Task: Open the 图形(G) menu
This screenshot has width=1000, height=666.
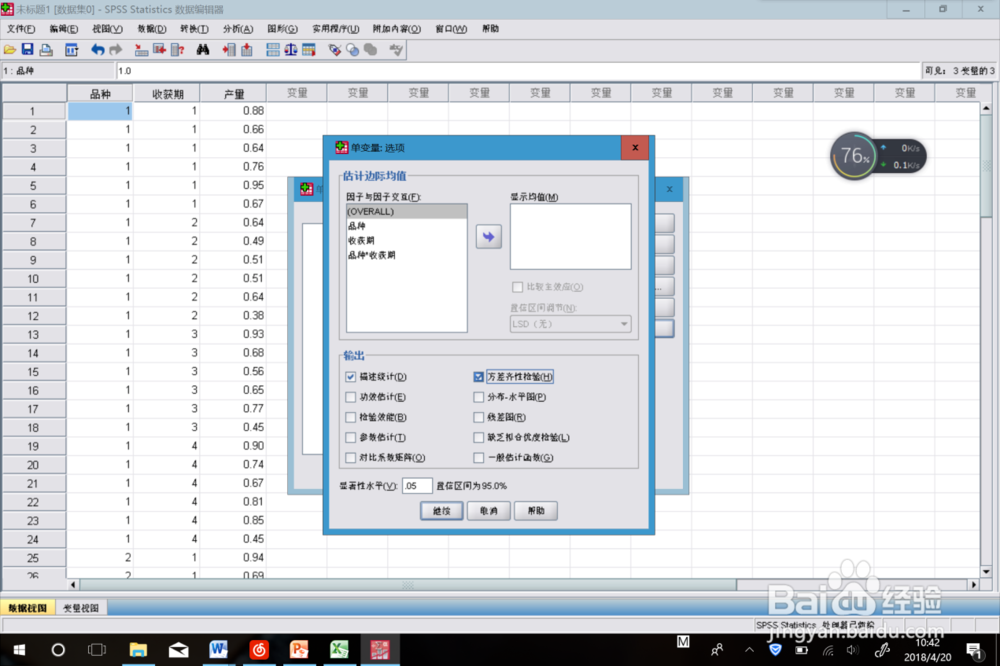Action: (x=282, y=29)
